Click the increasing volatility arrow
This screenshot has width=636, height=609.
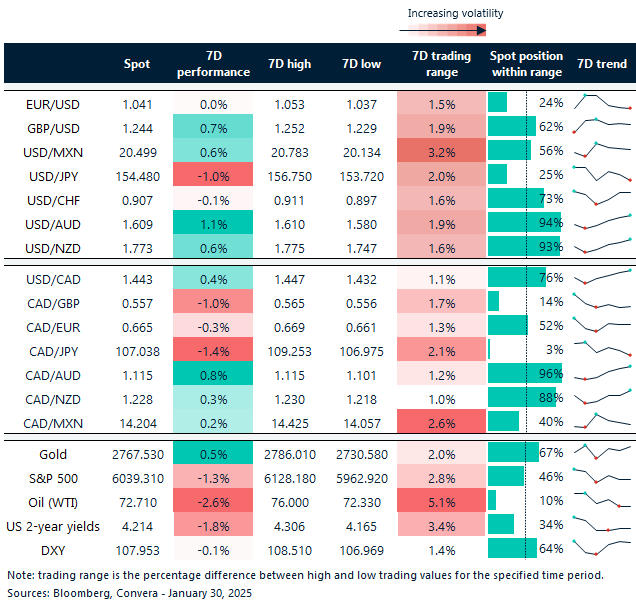pyautogui.click(x=455, y=30)
